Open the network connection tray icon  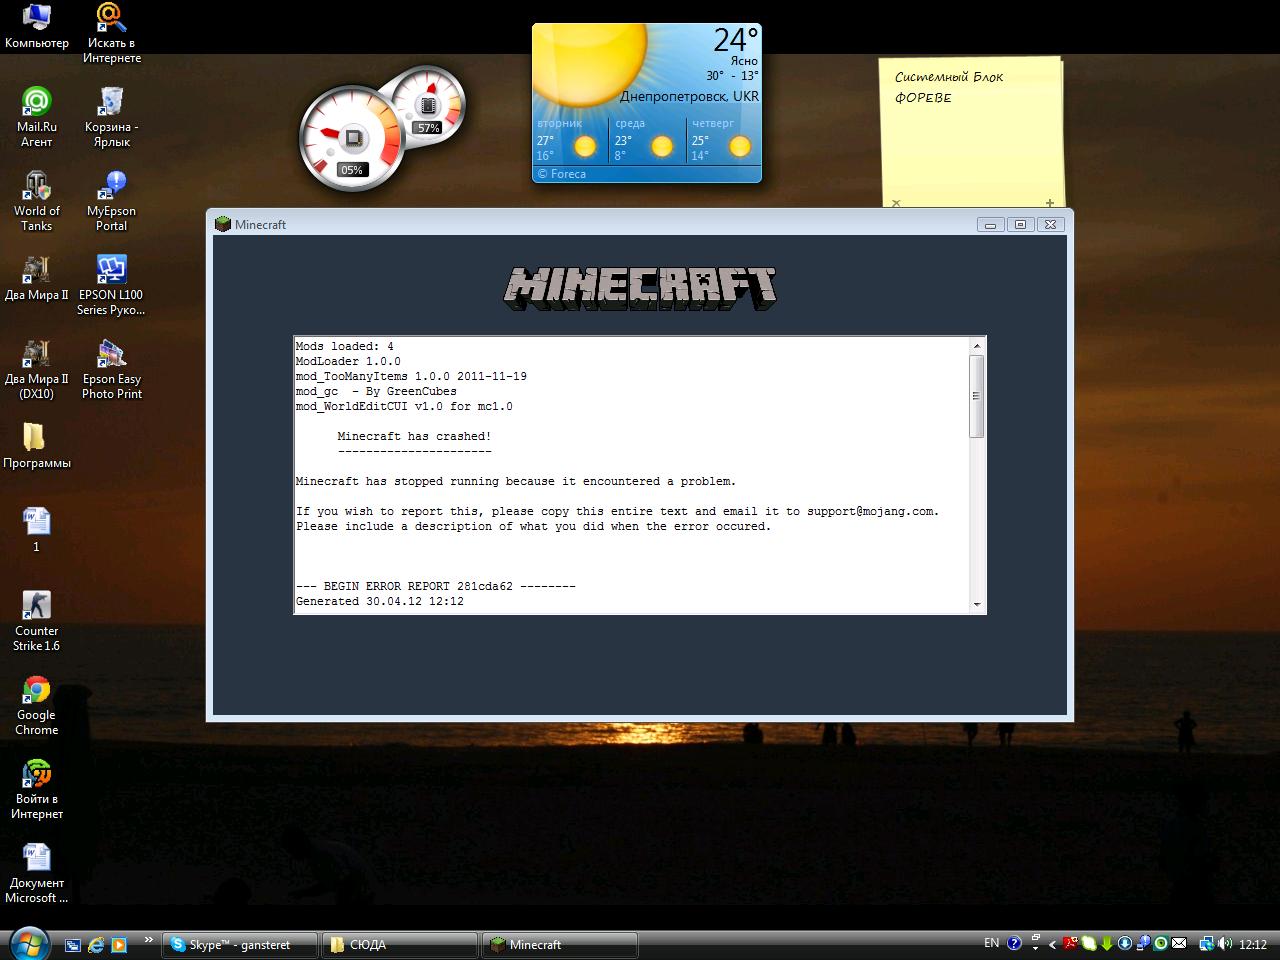coord(1207,944)
